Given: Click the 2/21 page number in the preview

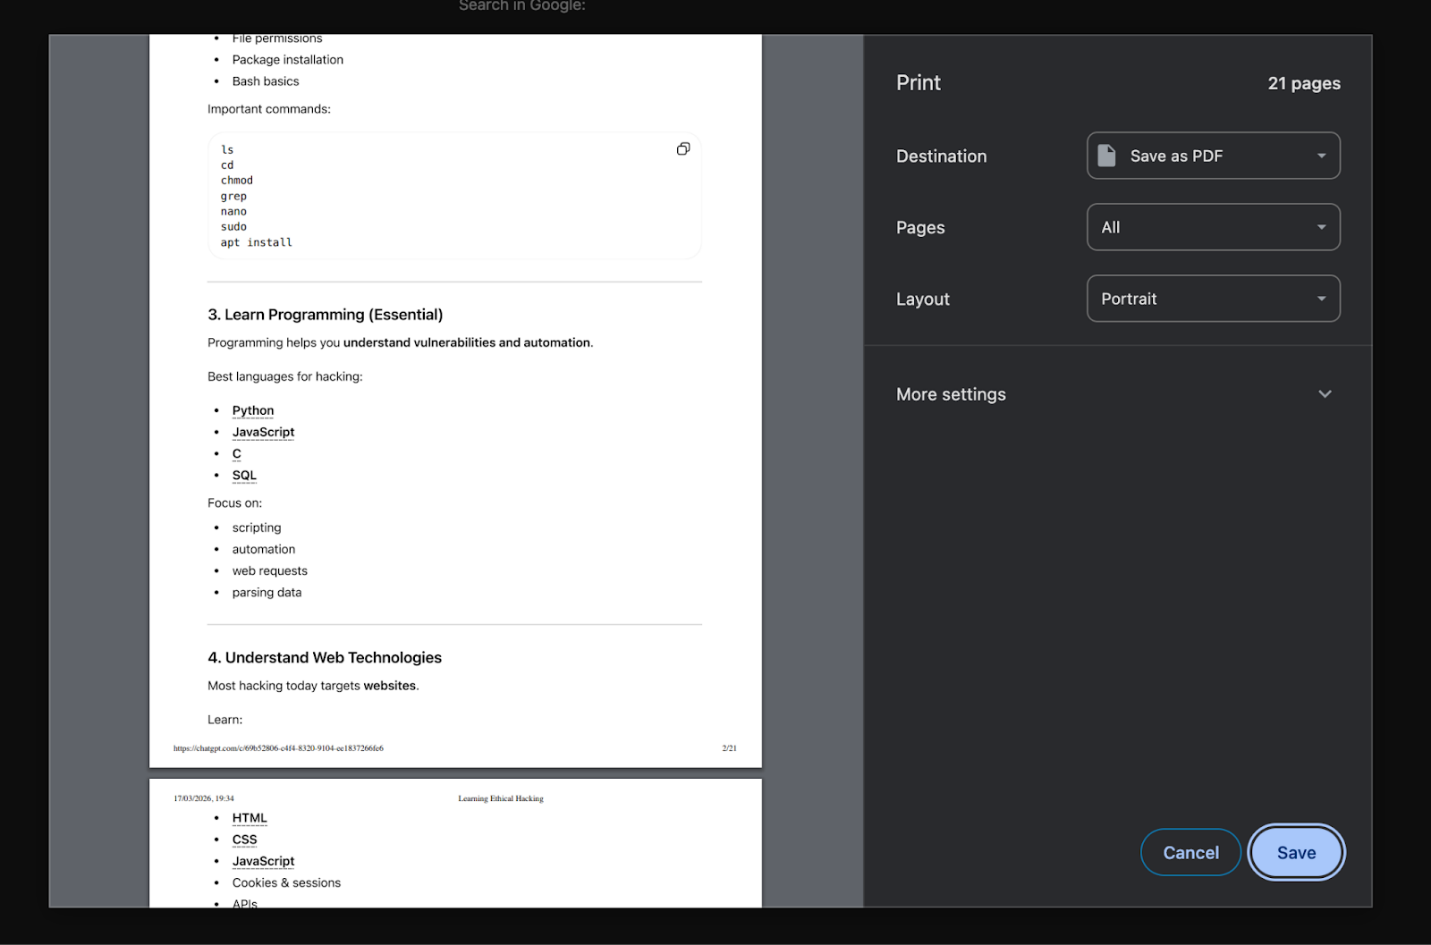Looking at the screenshot, I should [729, 747].
